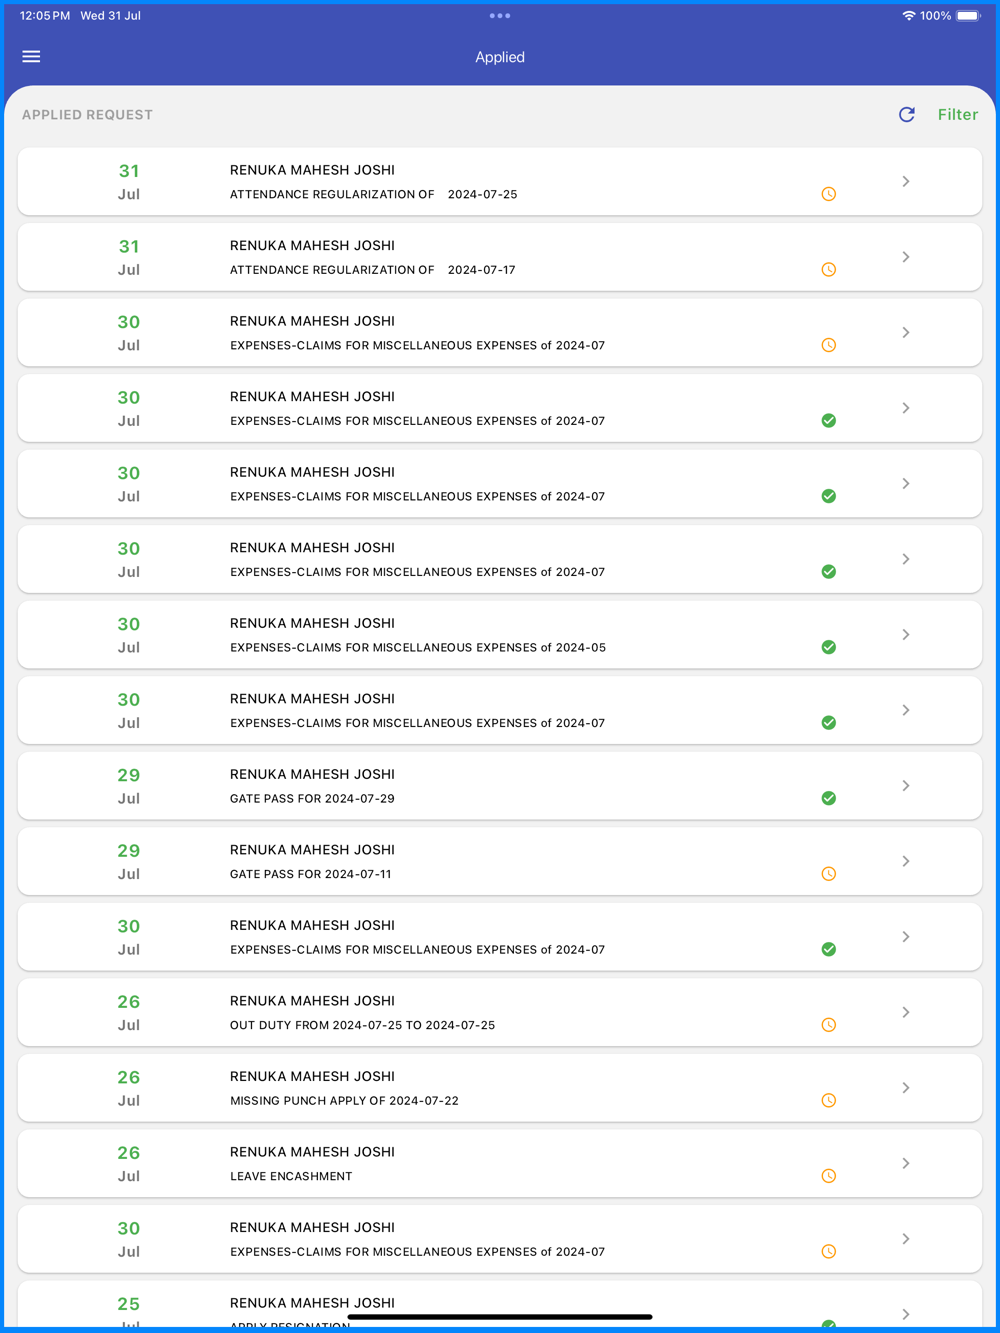1000x1333 pixels.
Task: Tap the multitasking three-dots at top
Action: pos(500,16)
